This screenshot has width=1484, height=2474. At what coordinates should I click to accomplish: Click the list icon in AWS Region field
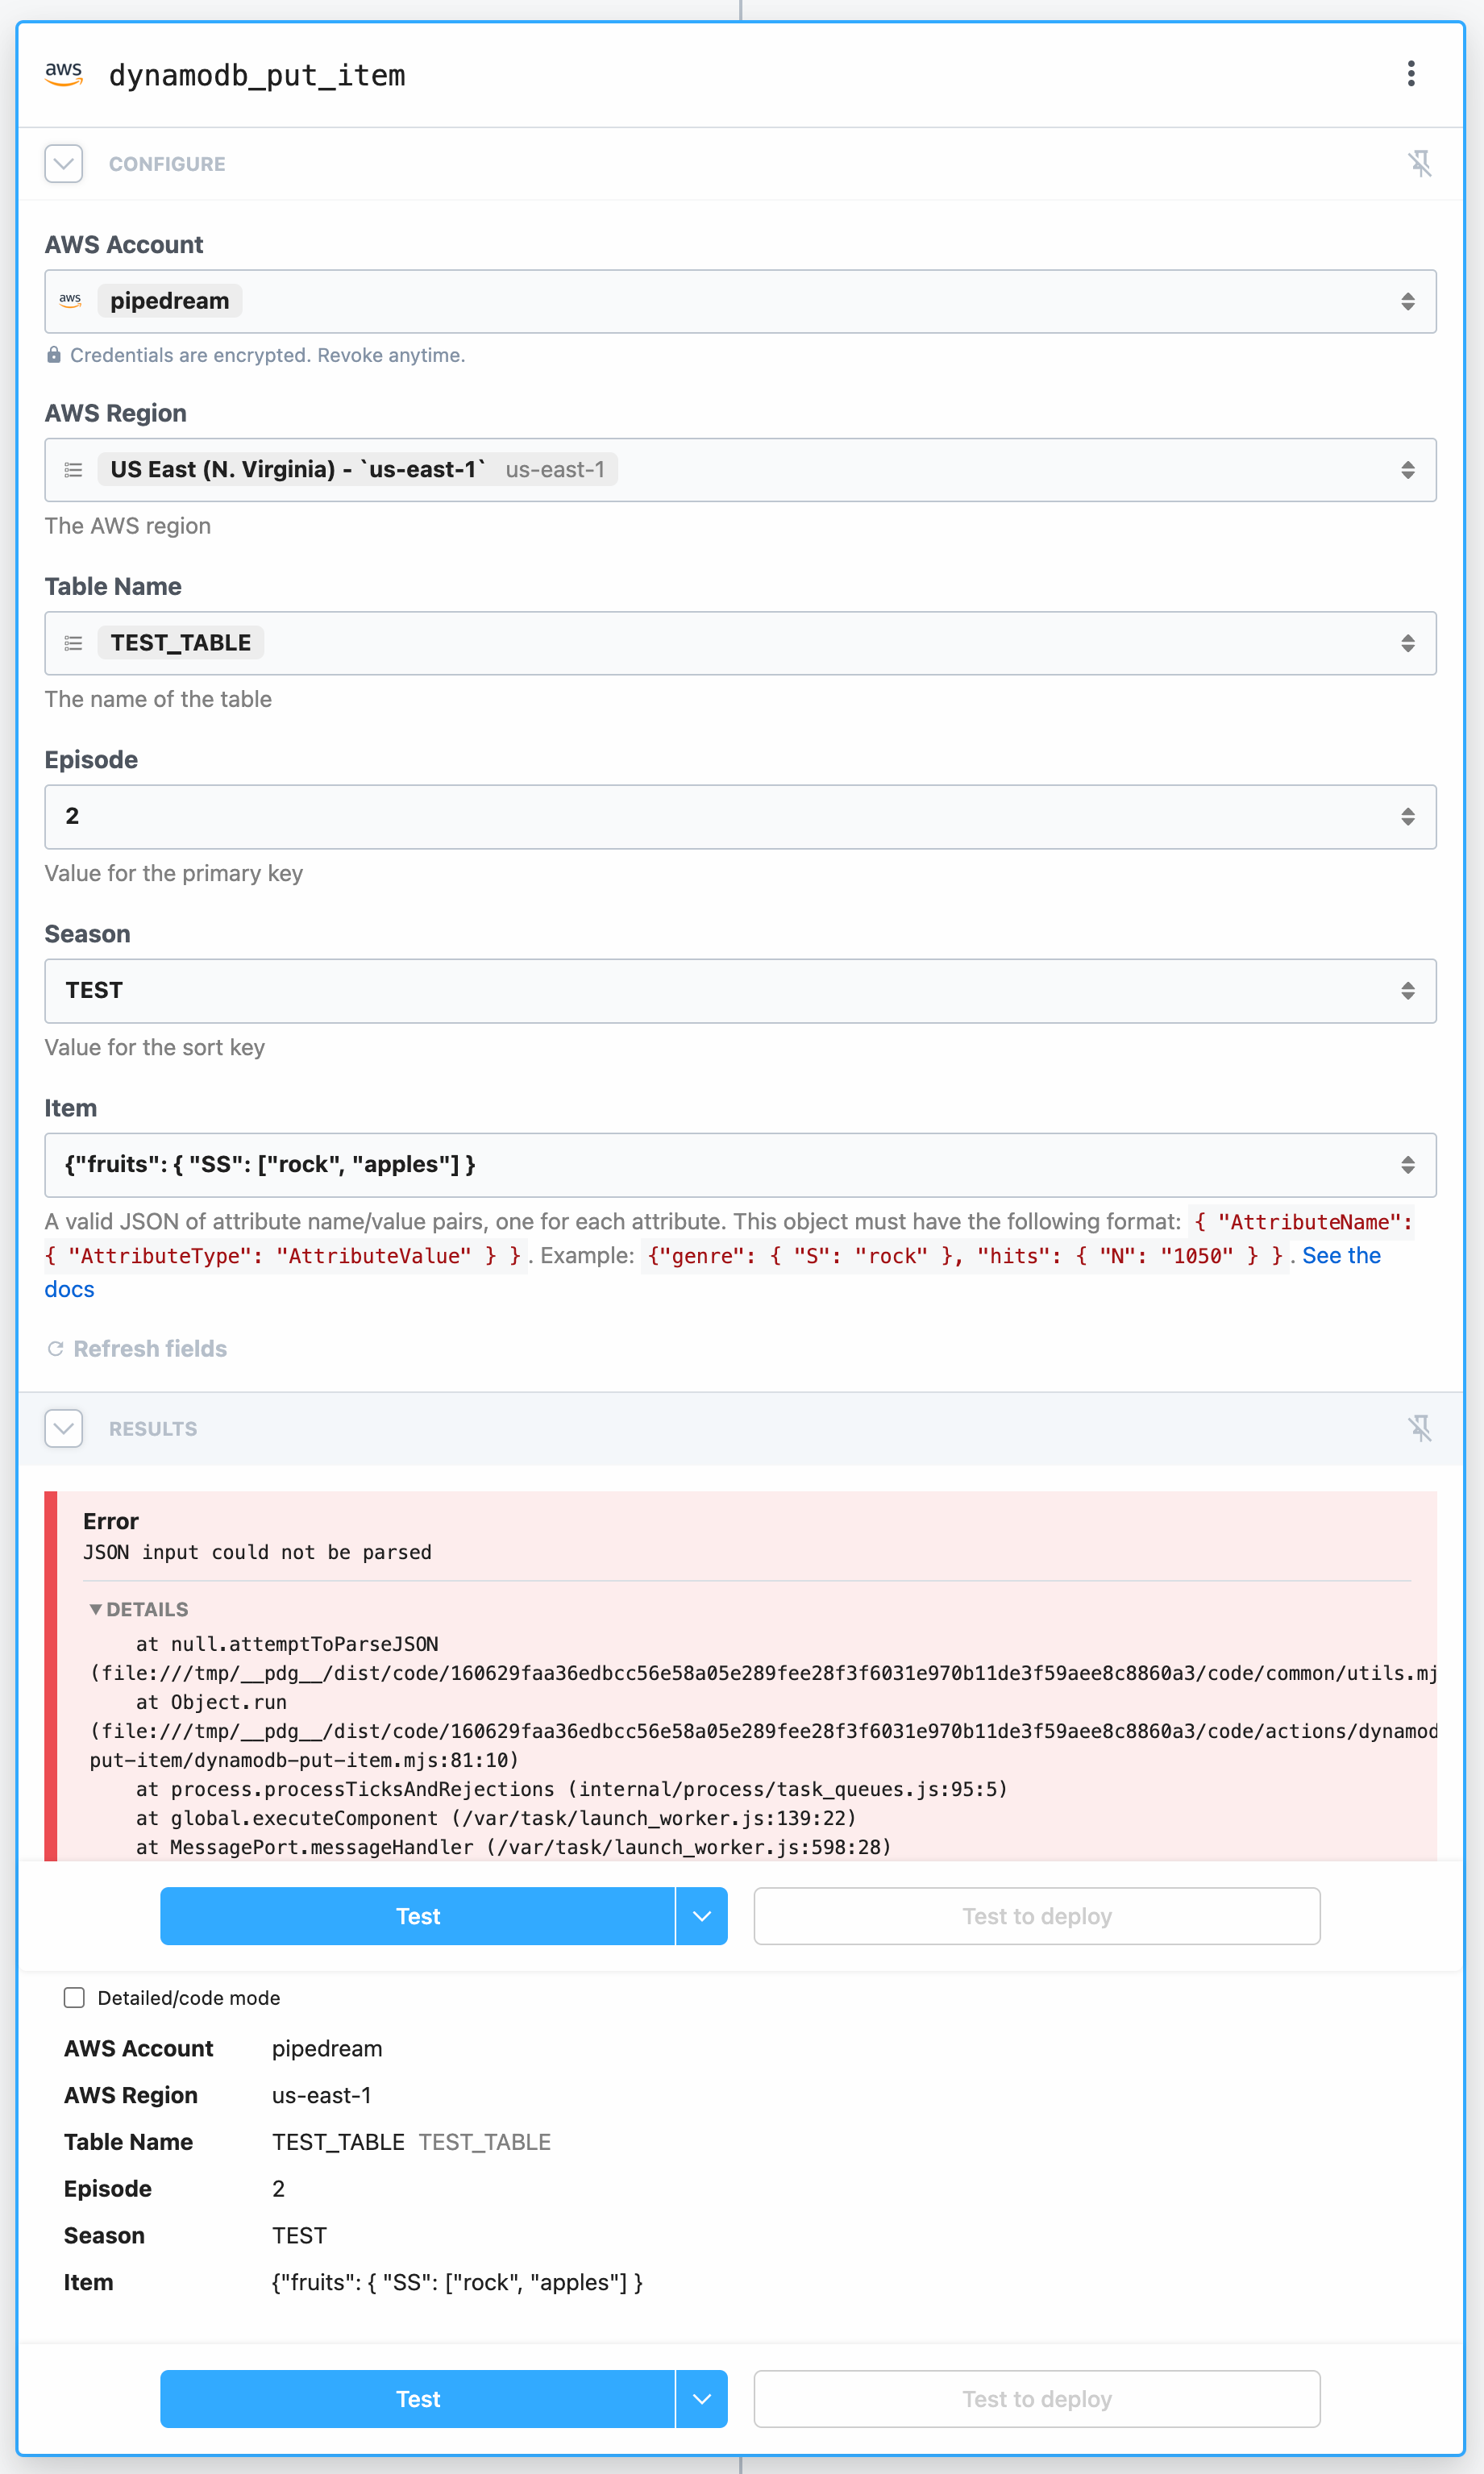(72, 469)
